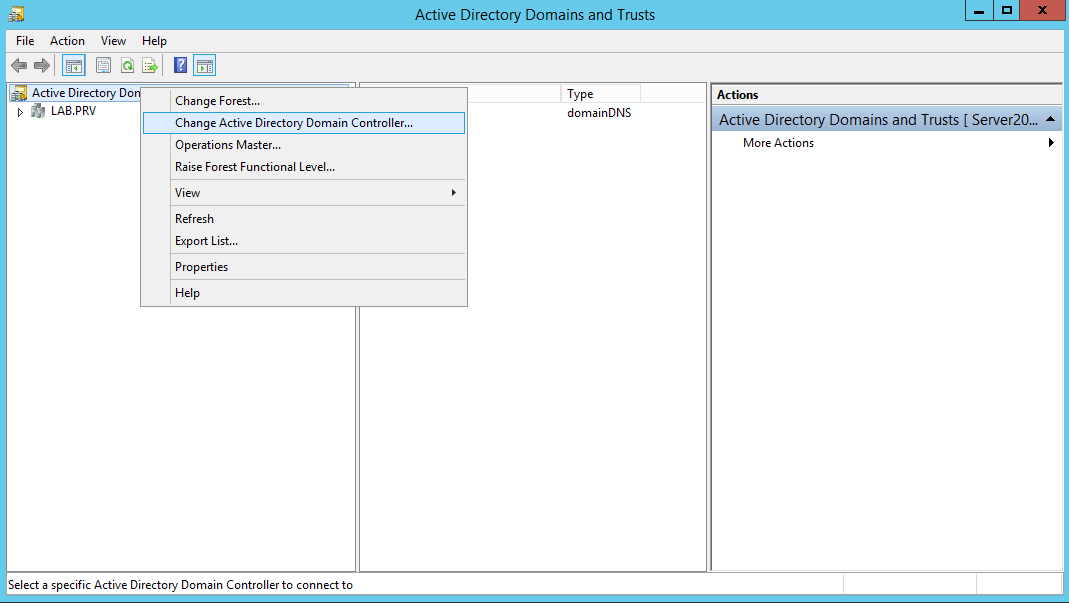Choose Change Forest... from context menu

[304, 101]
